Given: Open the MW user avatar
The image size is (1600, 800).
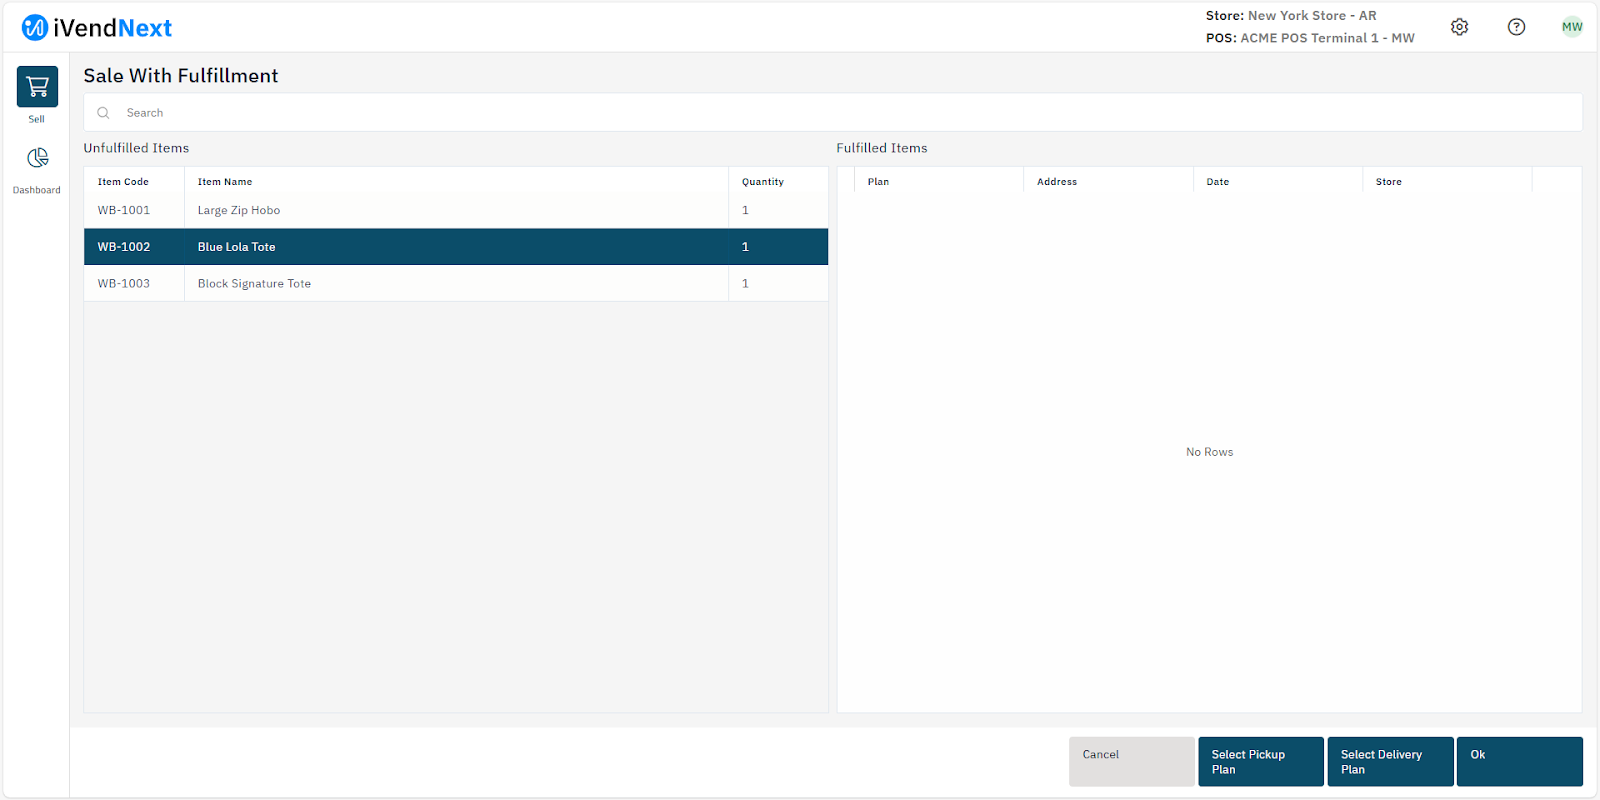Looking at the screenshot, I should pos(1572,27).
